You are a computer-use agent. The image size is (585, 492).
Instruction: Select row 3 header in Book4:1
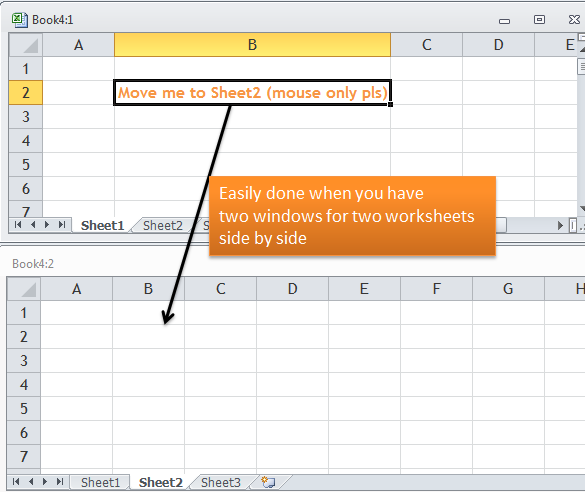tap(25, 117)
